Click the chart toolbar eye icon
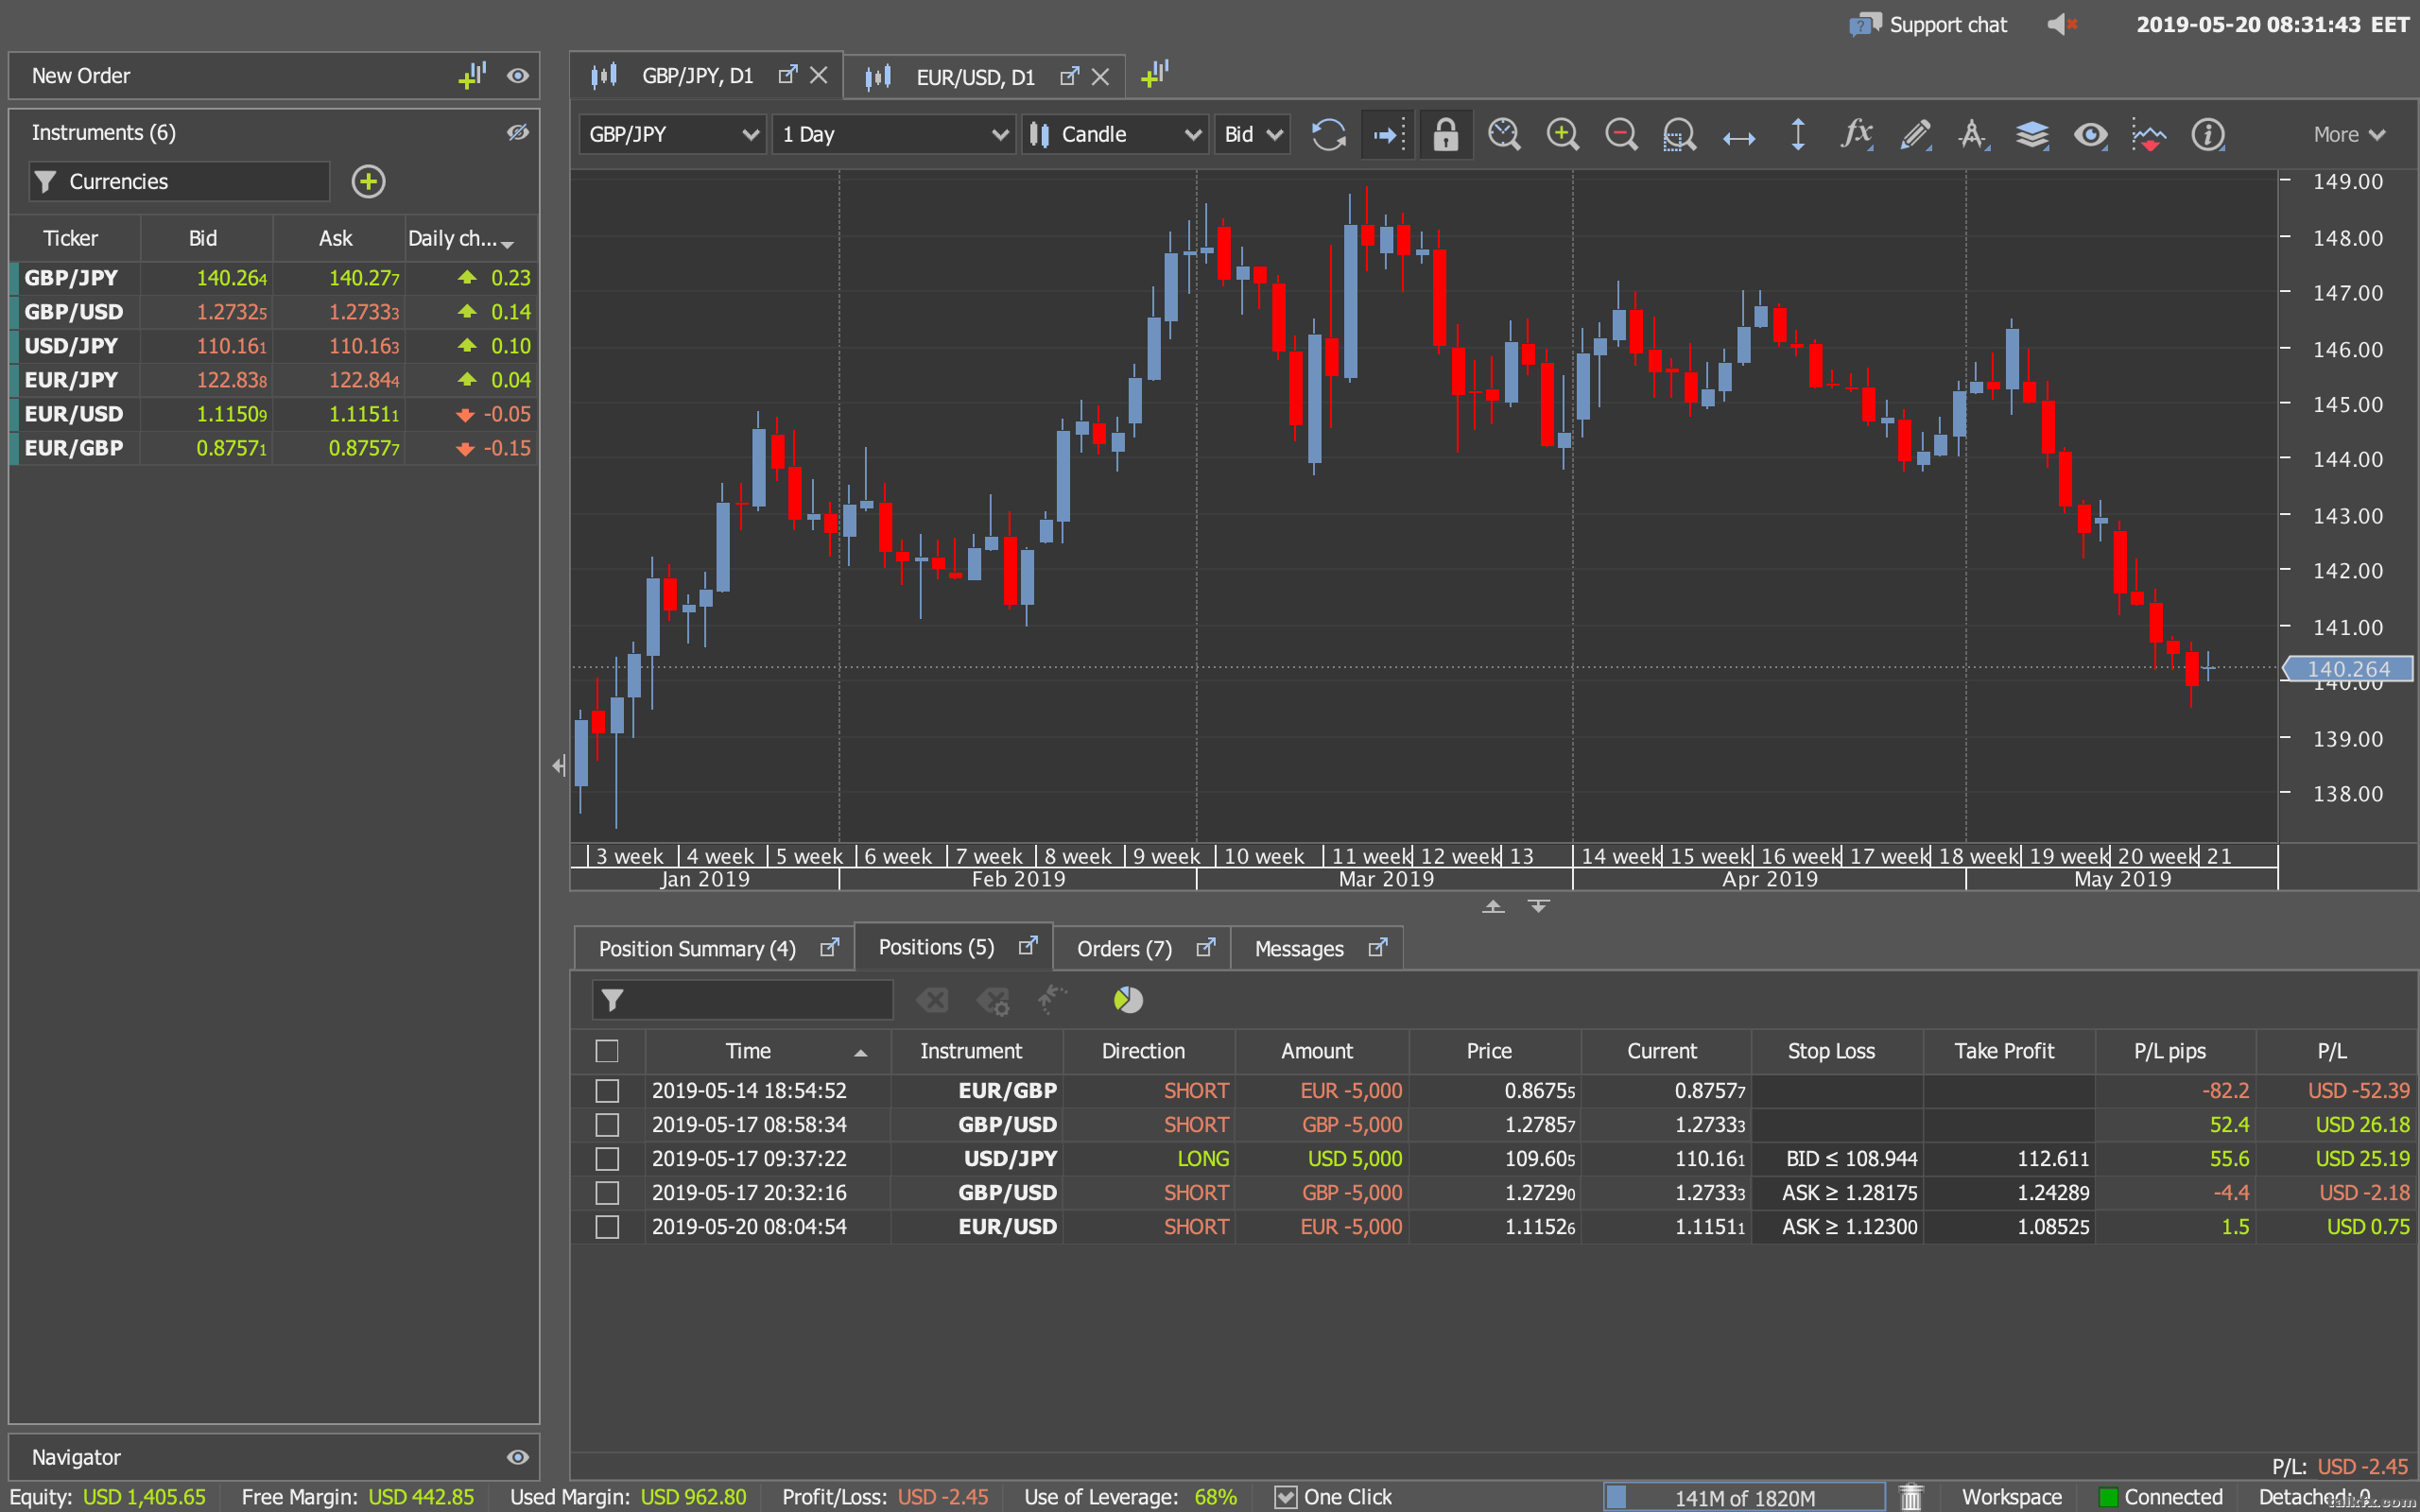 tap(2091, 134)
